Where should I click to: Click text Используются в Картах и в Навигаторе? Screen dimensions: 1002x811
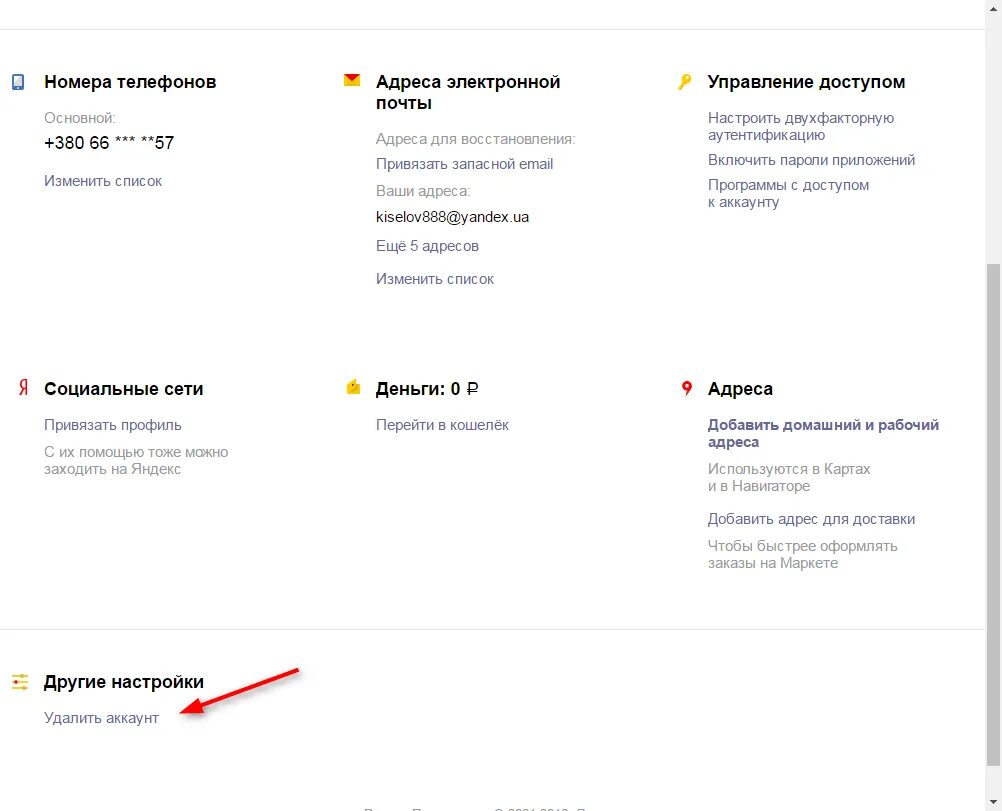(789, 477)
